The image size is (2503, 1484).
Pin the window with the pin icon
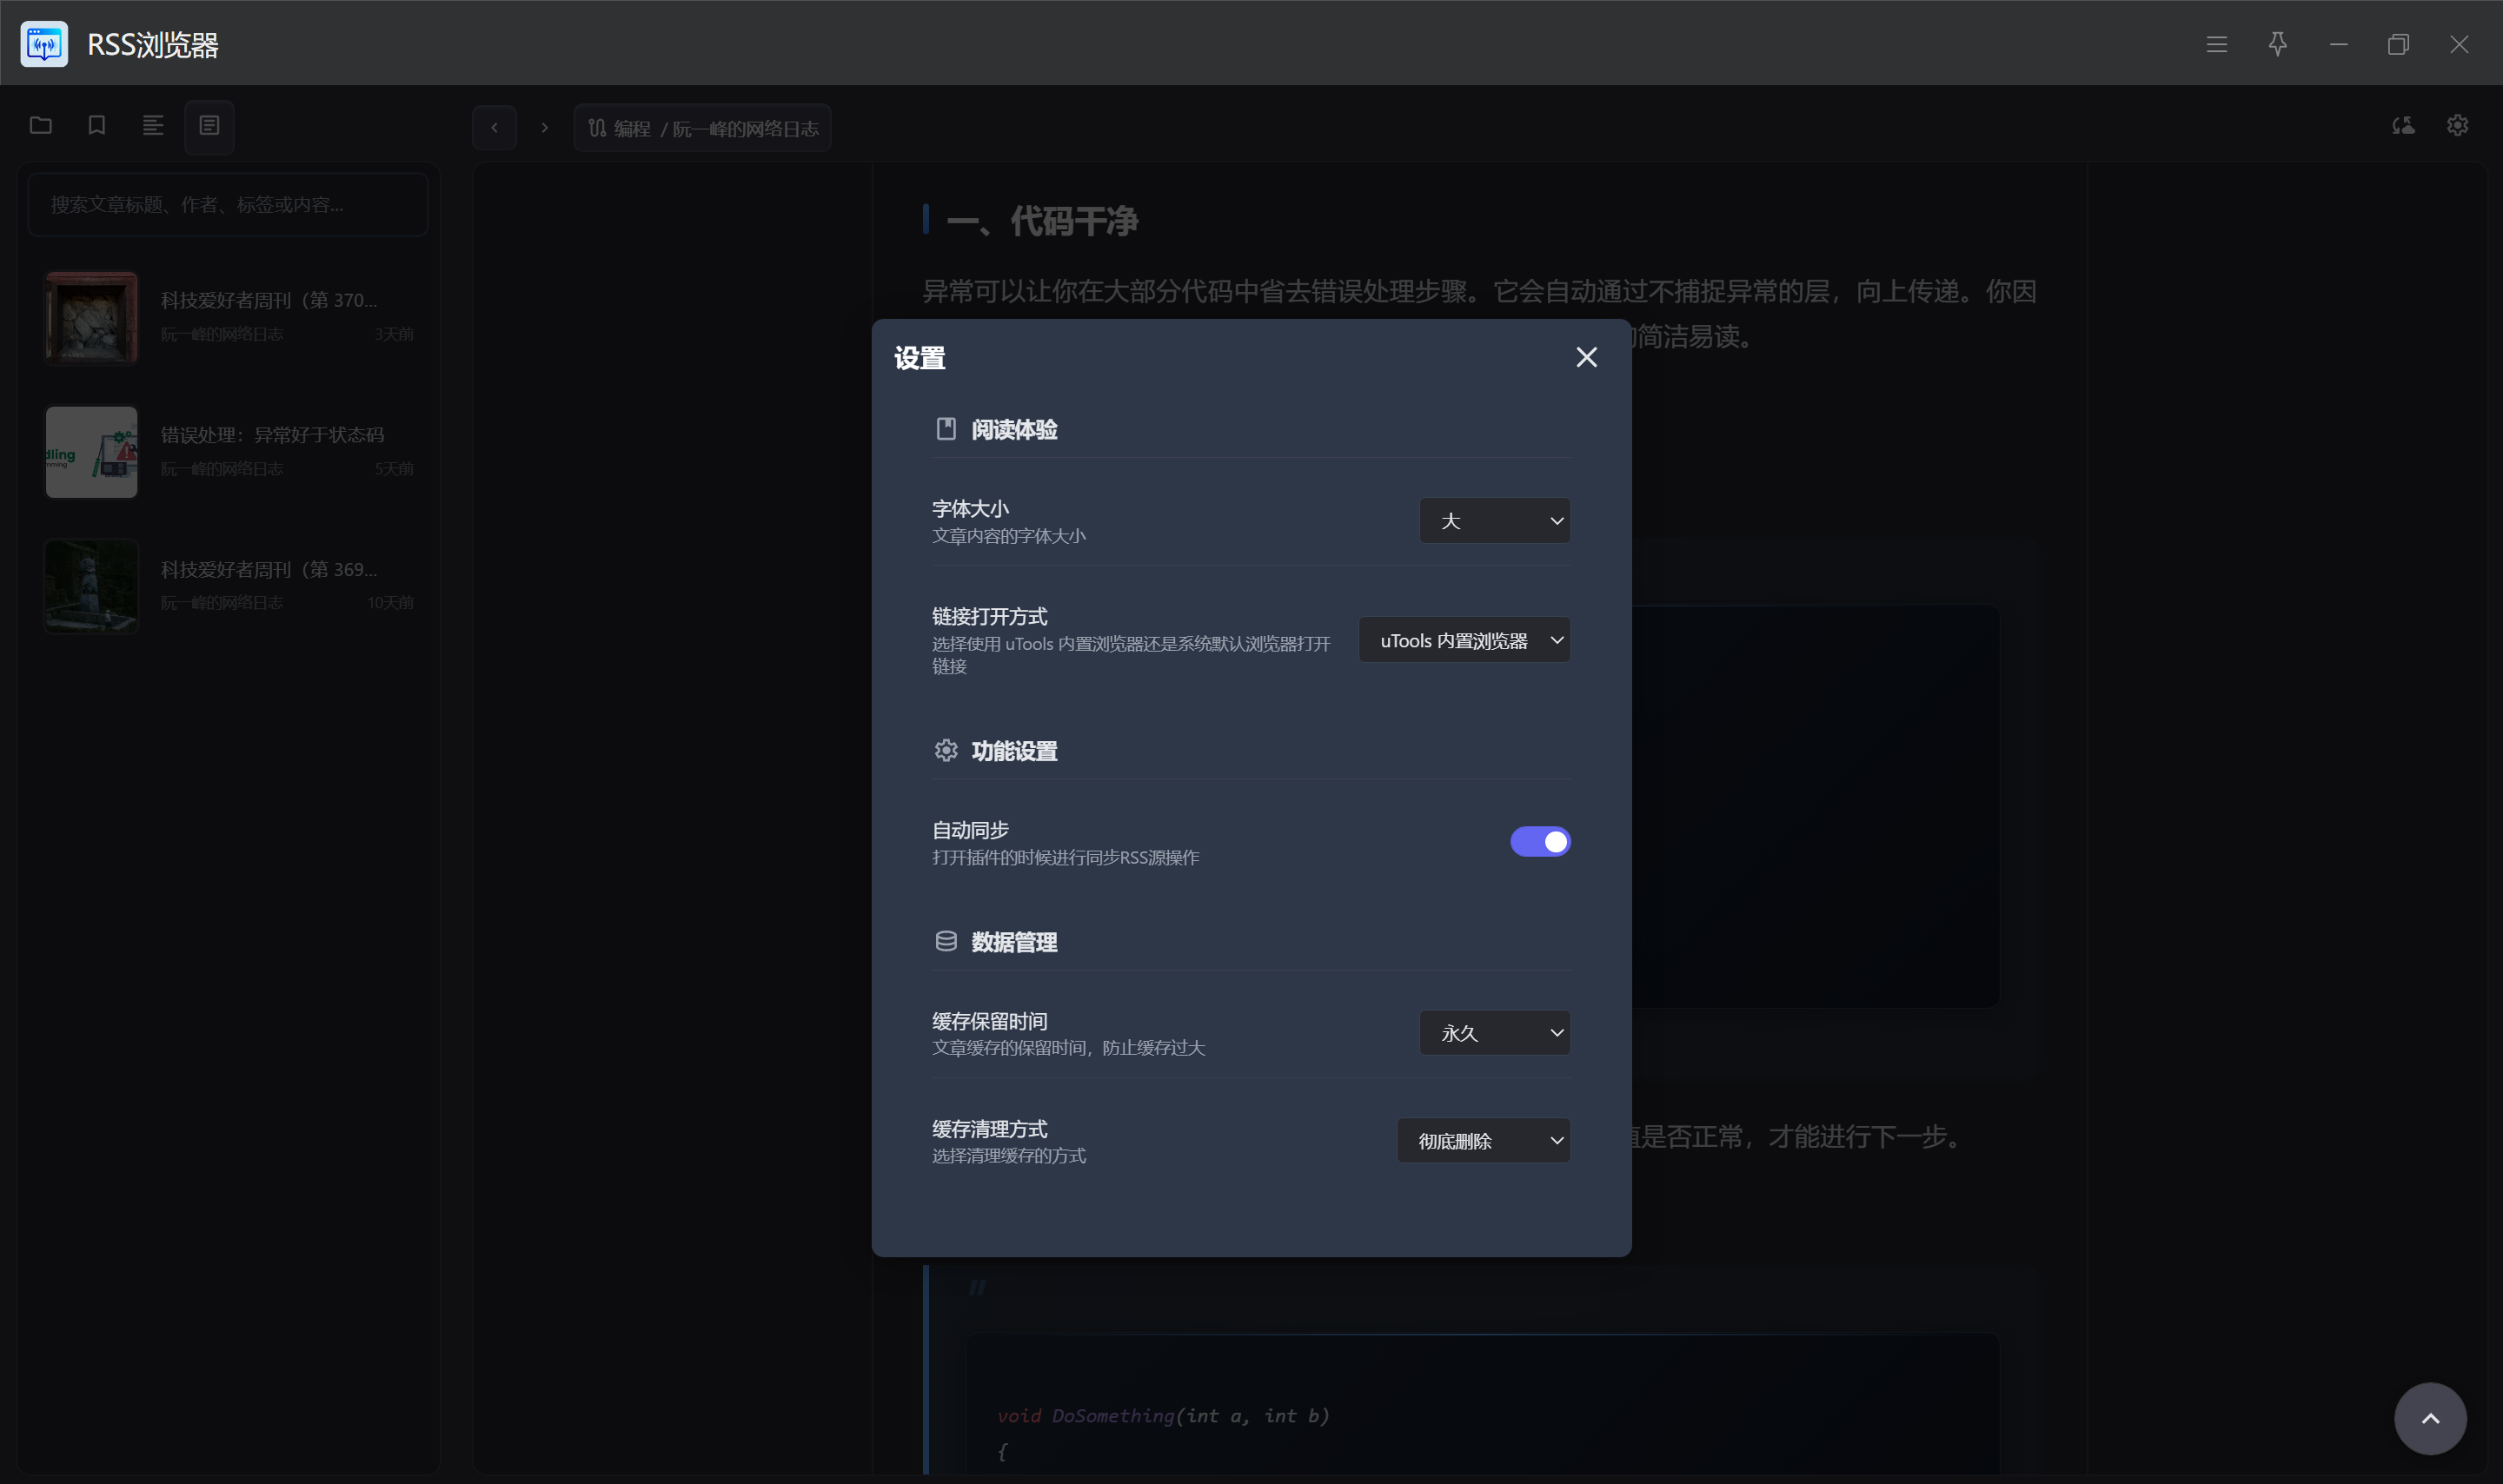[2277, 44]
